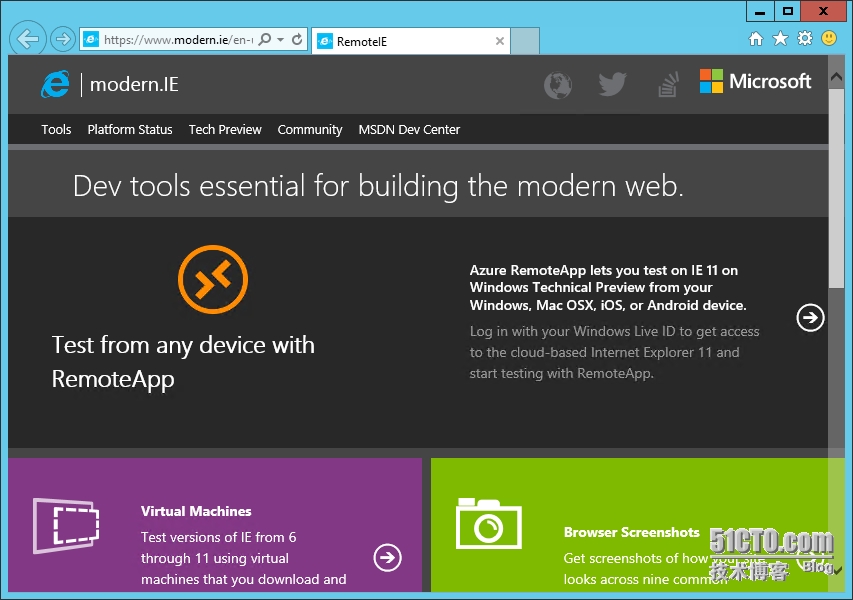This screenshot has width=853, height=600.
Task: Click the Virtual Machines tile arrow button
Action: [x=387, y=558]
